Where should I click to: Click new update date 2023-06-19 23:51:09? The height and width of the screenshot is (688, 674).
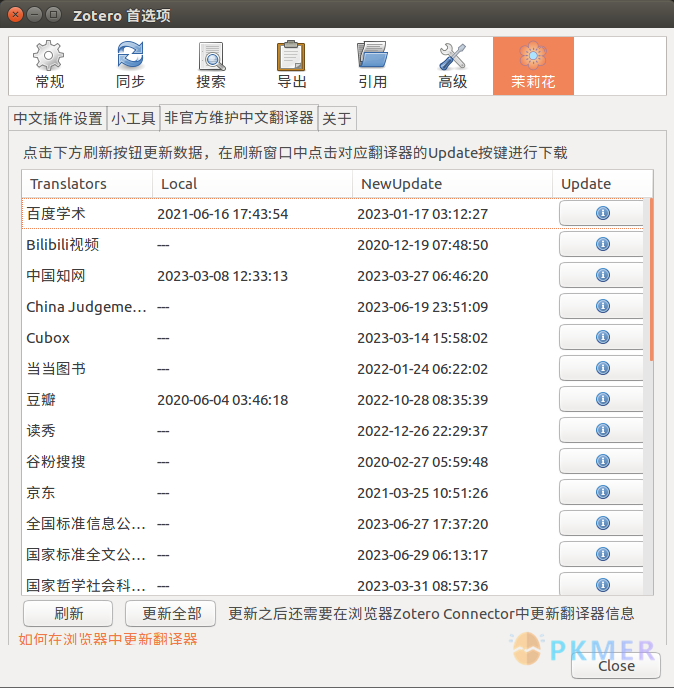pos(423,307)
